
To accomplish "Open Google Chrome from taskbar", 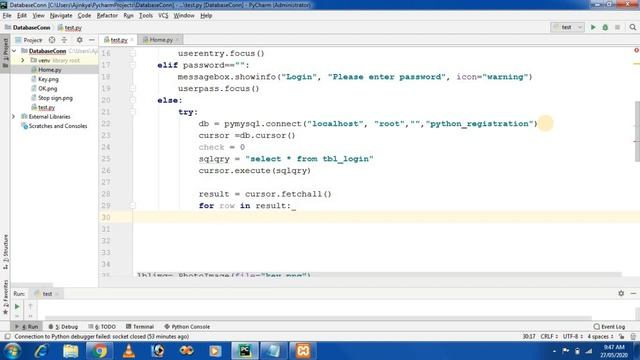I will tap(99, 351).
